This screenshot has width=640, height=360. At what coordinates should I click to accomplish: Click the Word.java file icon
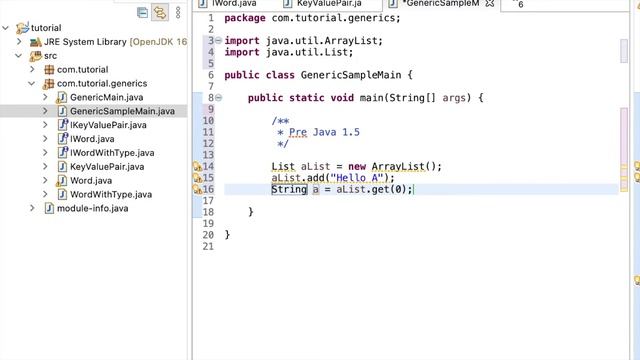[x=62, y=181]
